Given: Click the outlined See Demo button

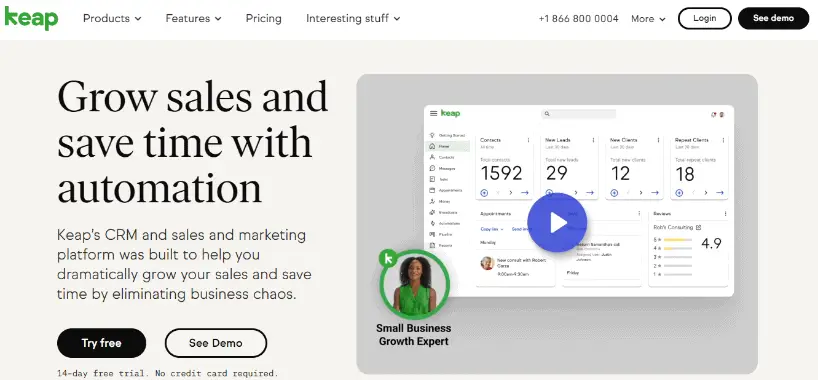Looking at the screenshot, I should [x=216, y=343].
